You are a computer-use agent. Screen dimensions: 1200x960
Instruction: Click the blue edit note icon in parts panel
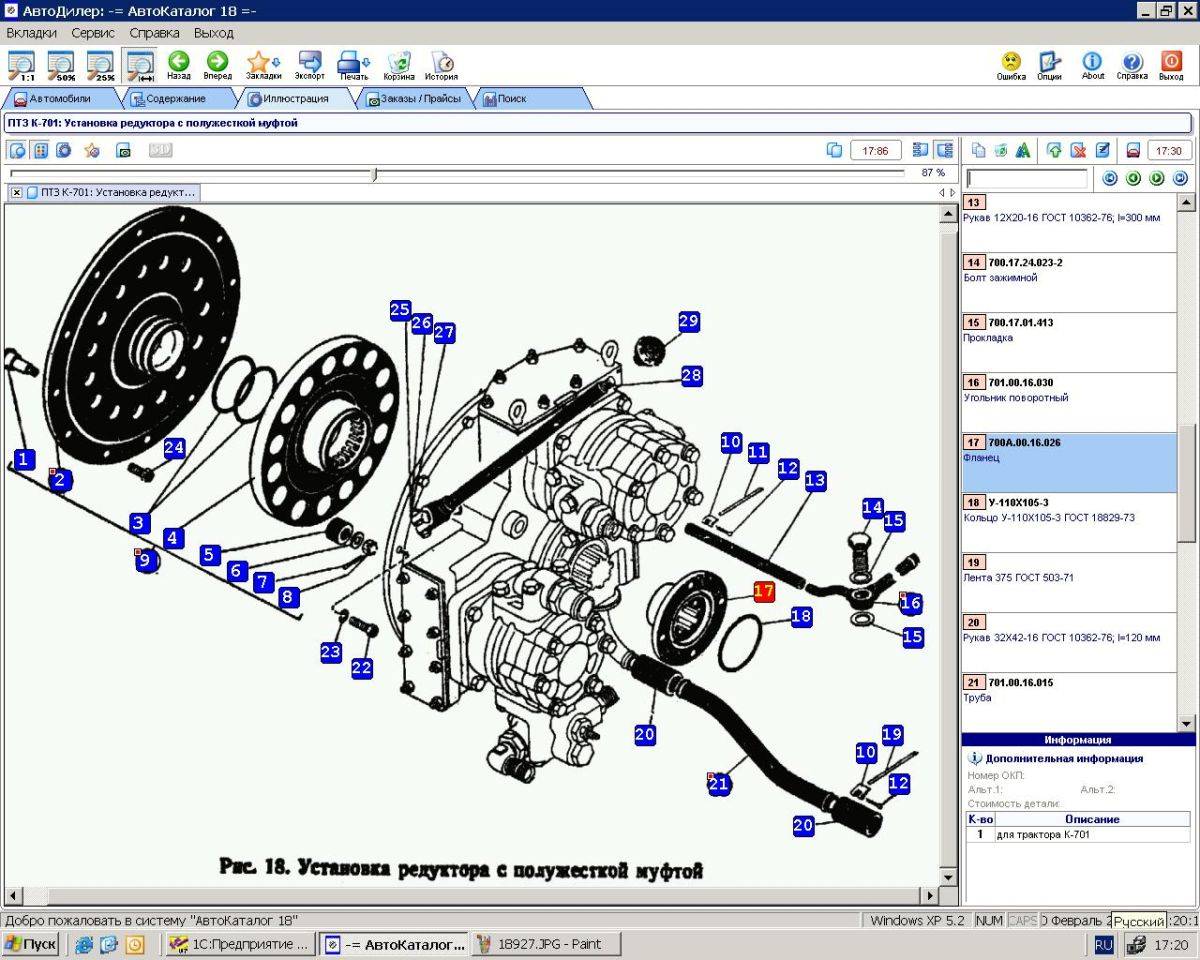point(1102,150)
